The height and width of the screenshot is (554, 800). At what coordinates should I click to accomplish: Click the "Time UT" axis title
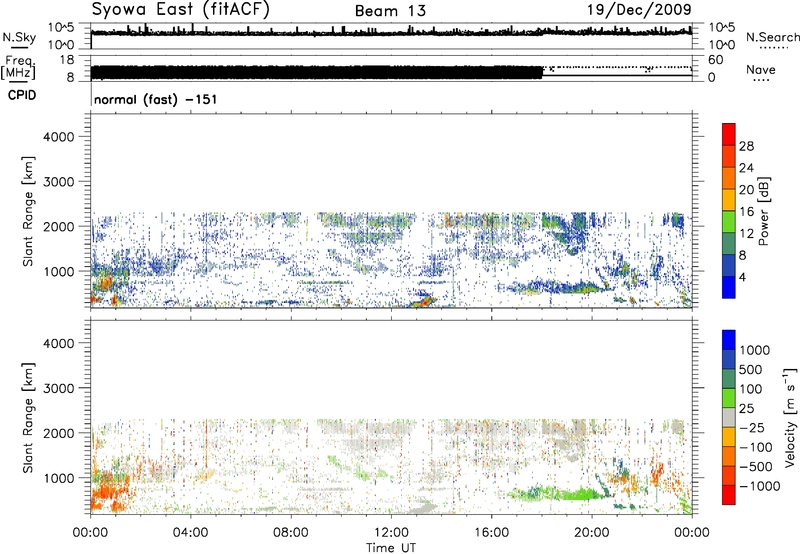point(391,548)
